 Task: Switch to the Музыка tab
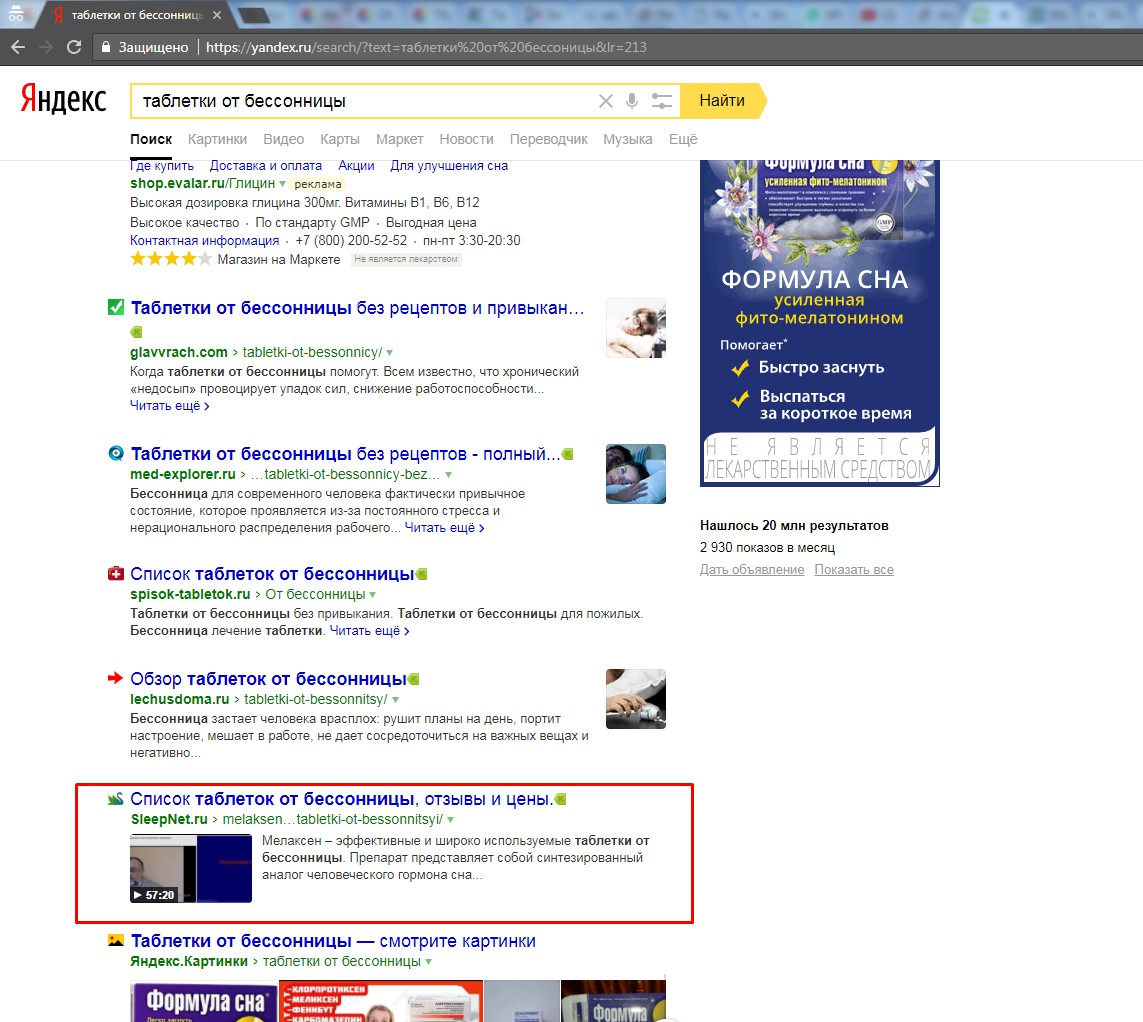[x=628, y=139]
